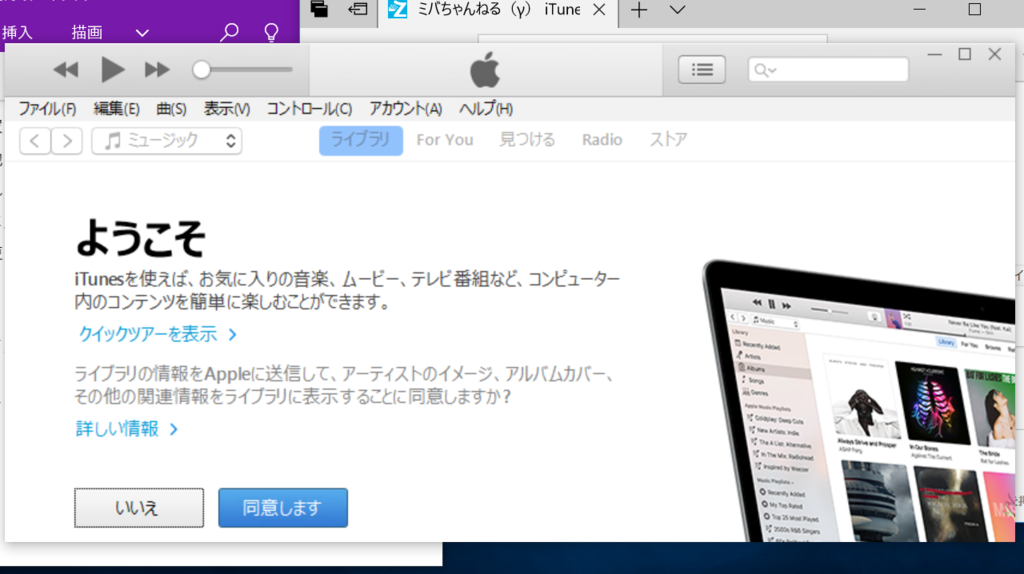Skip forward with the fast-forward button
The image size is (1024, 574).
(157, 69)
